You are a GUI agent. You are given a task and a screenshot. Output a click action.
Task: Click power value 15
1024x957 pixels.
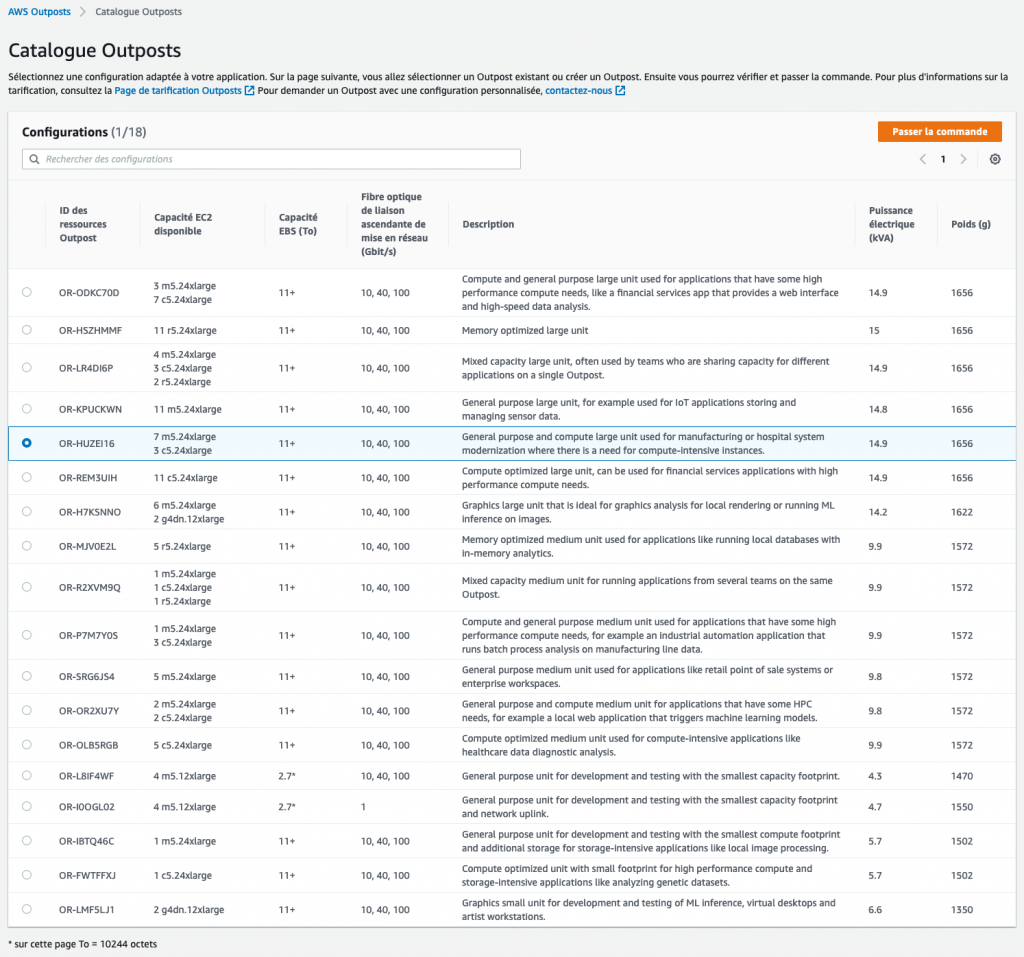coord(874,331)
